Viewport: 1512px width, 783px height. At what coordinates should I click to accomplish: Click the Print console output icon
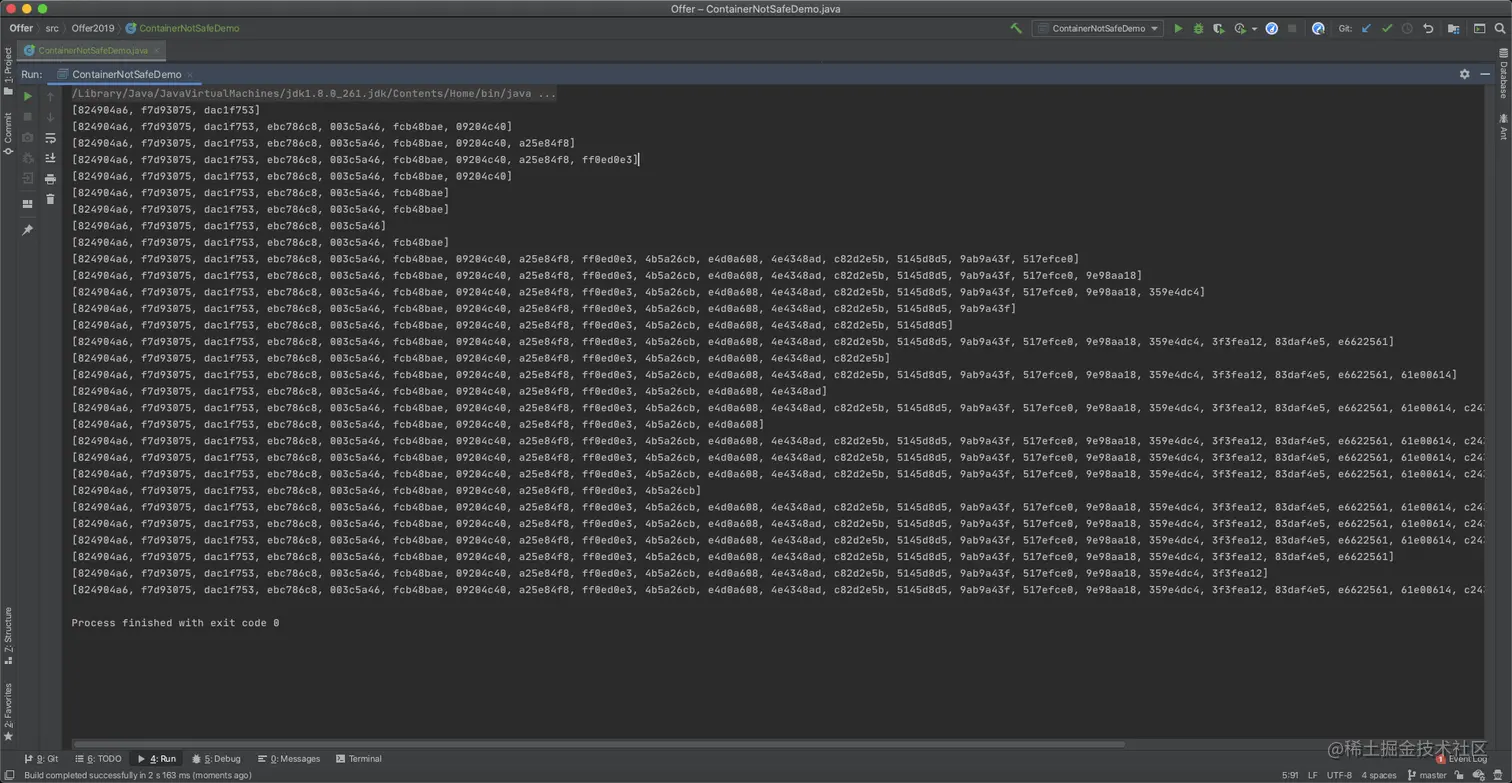tap(50, 179)
